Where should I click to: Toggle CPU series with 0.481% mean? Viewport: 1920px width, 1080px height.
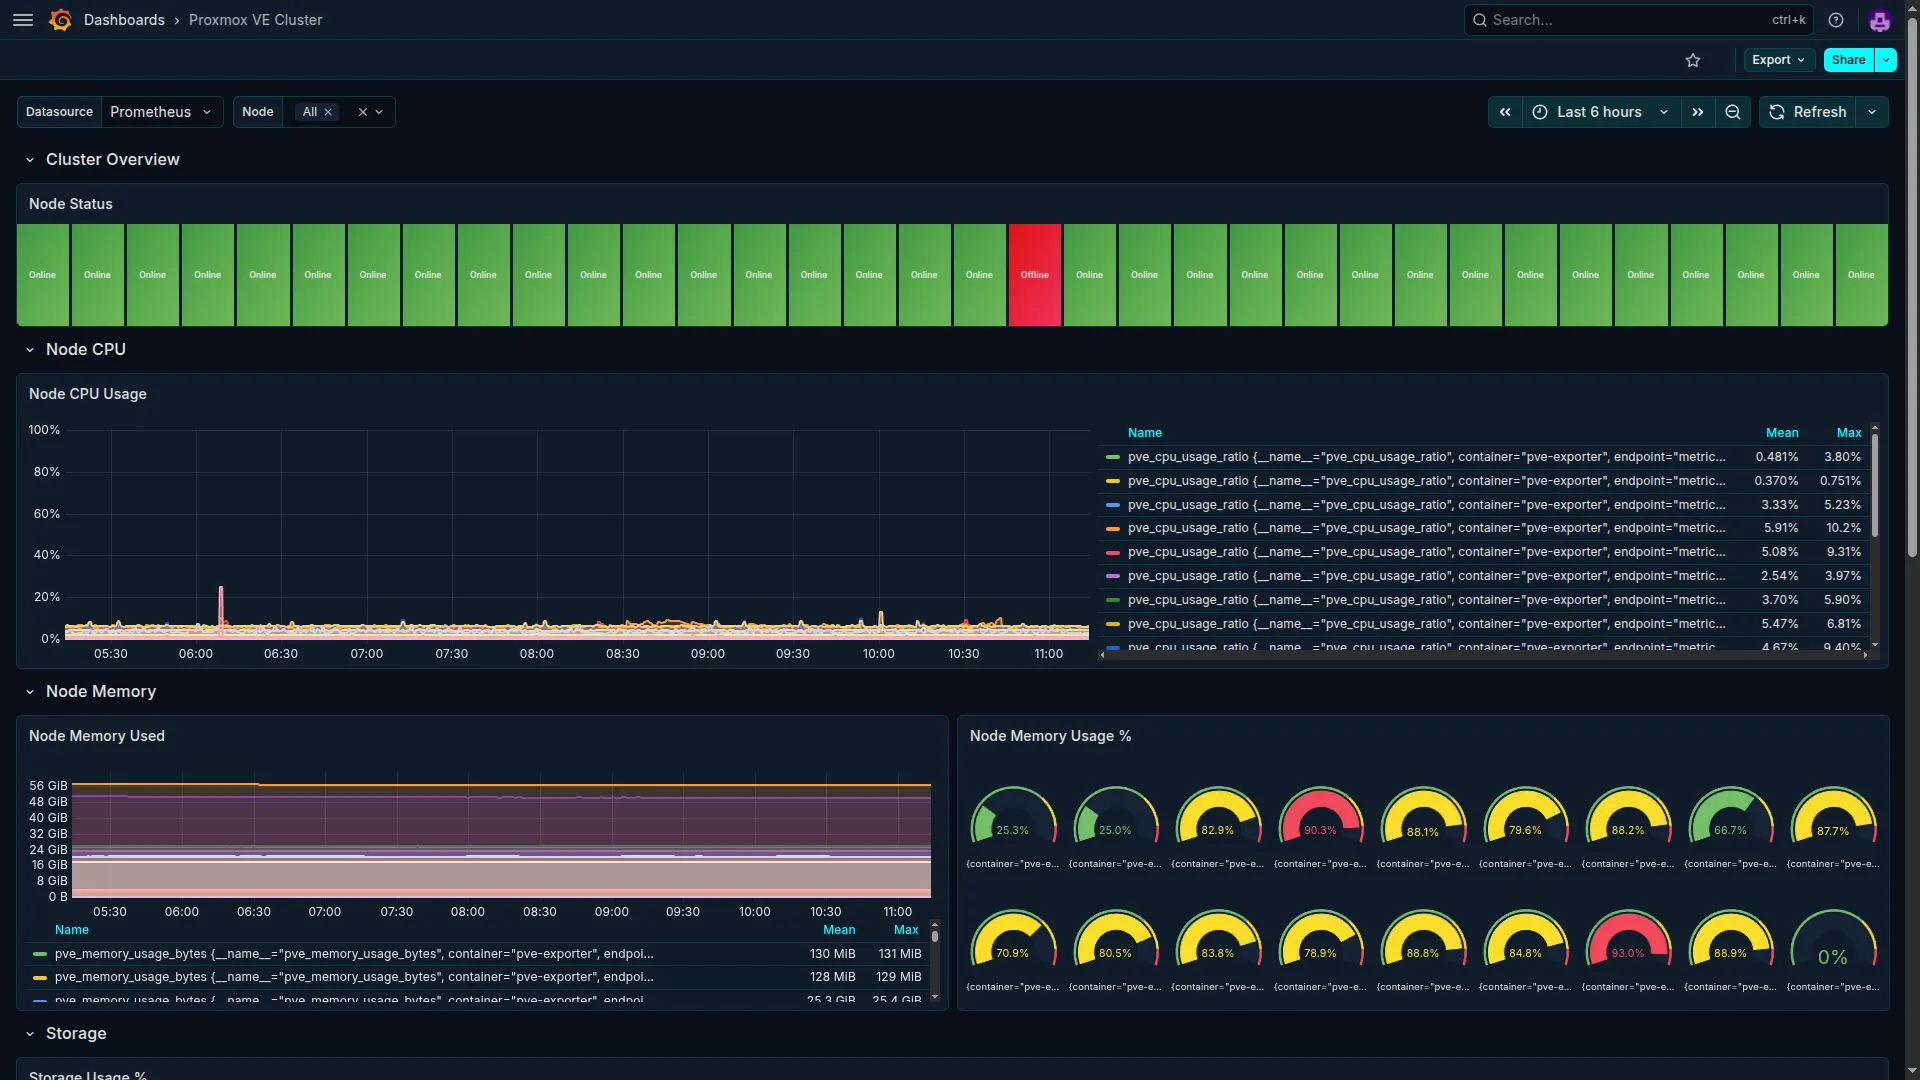pos(1427,457)
